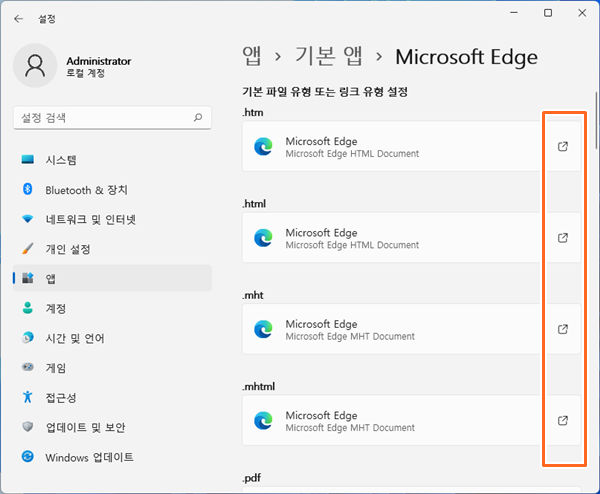Click Edge logo in .mhtml card
600x494 pixels.
(263, 421)
